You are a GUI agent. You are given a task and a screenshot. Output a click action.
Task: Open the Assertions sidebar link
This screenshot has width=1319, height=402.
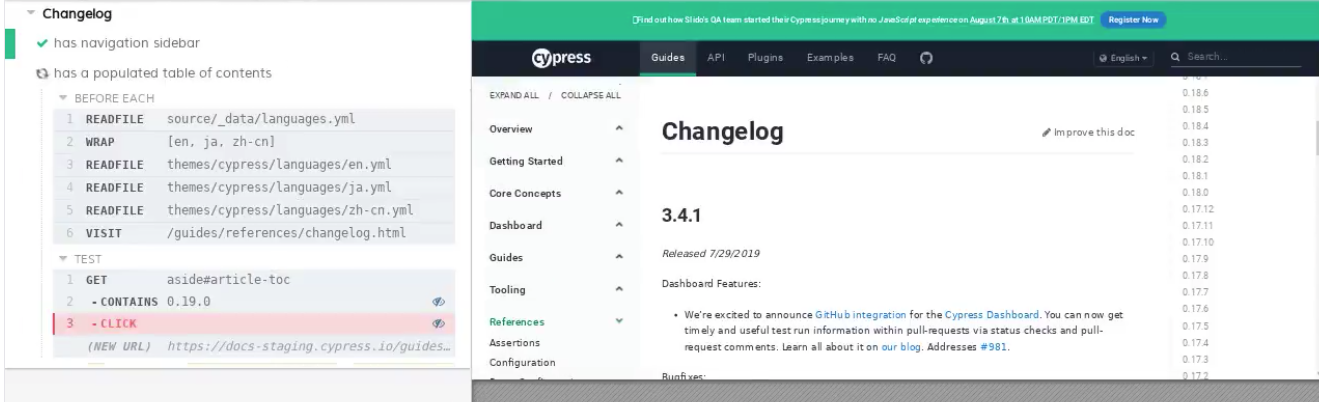514,342
